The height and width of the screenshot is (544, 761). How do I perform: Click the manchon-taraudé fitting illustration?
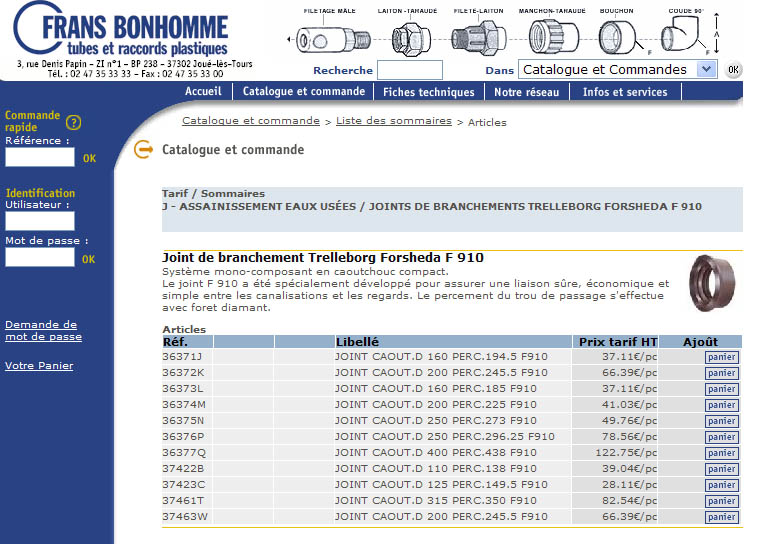coord(553,36)
